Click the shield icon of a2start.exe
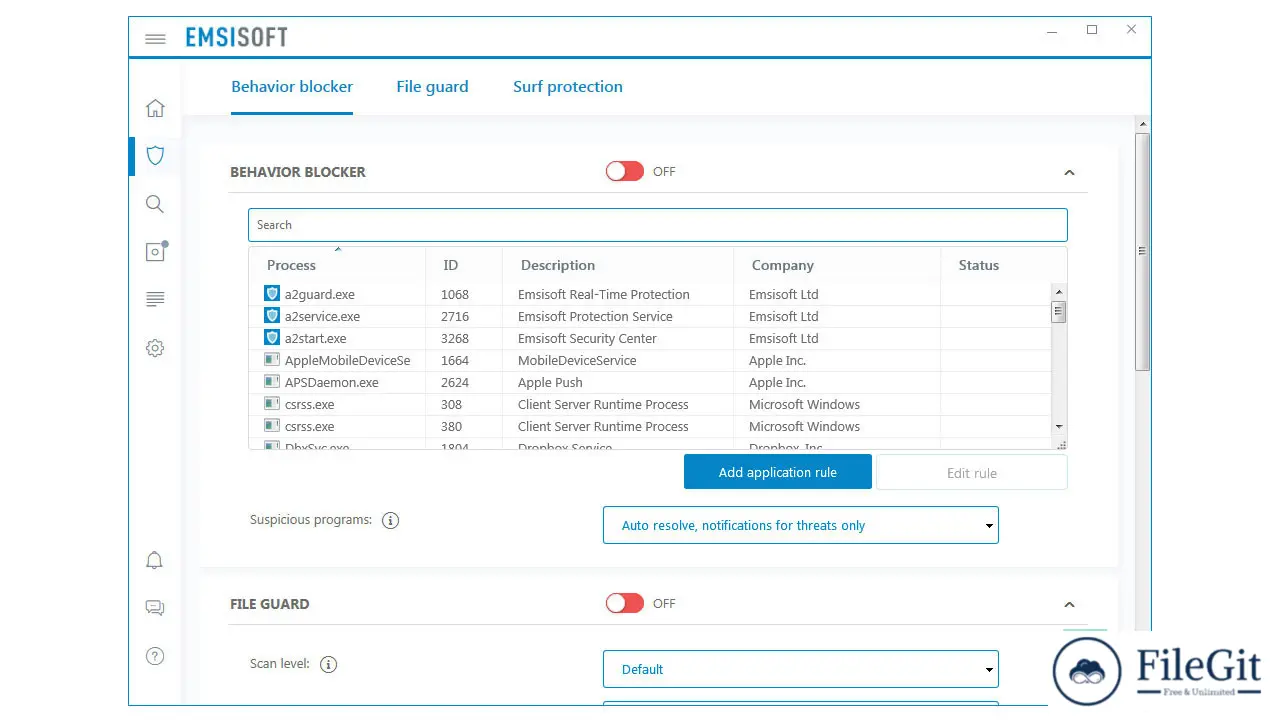 tap(271, 337)
